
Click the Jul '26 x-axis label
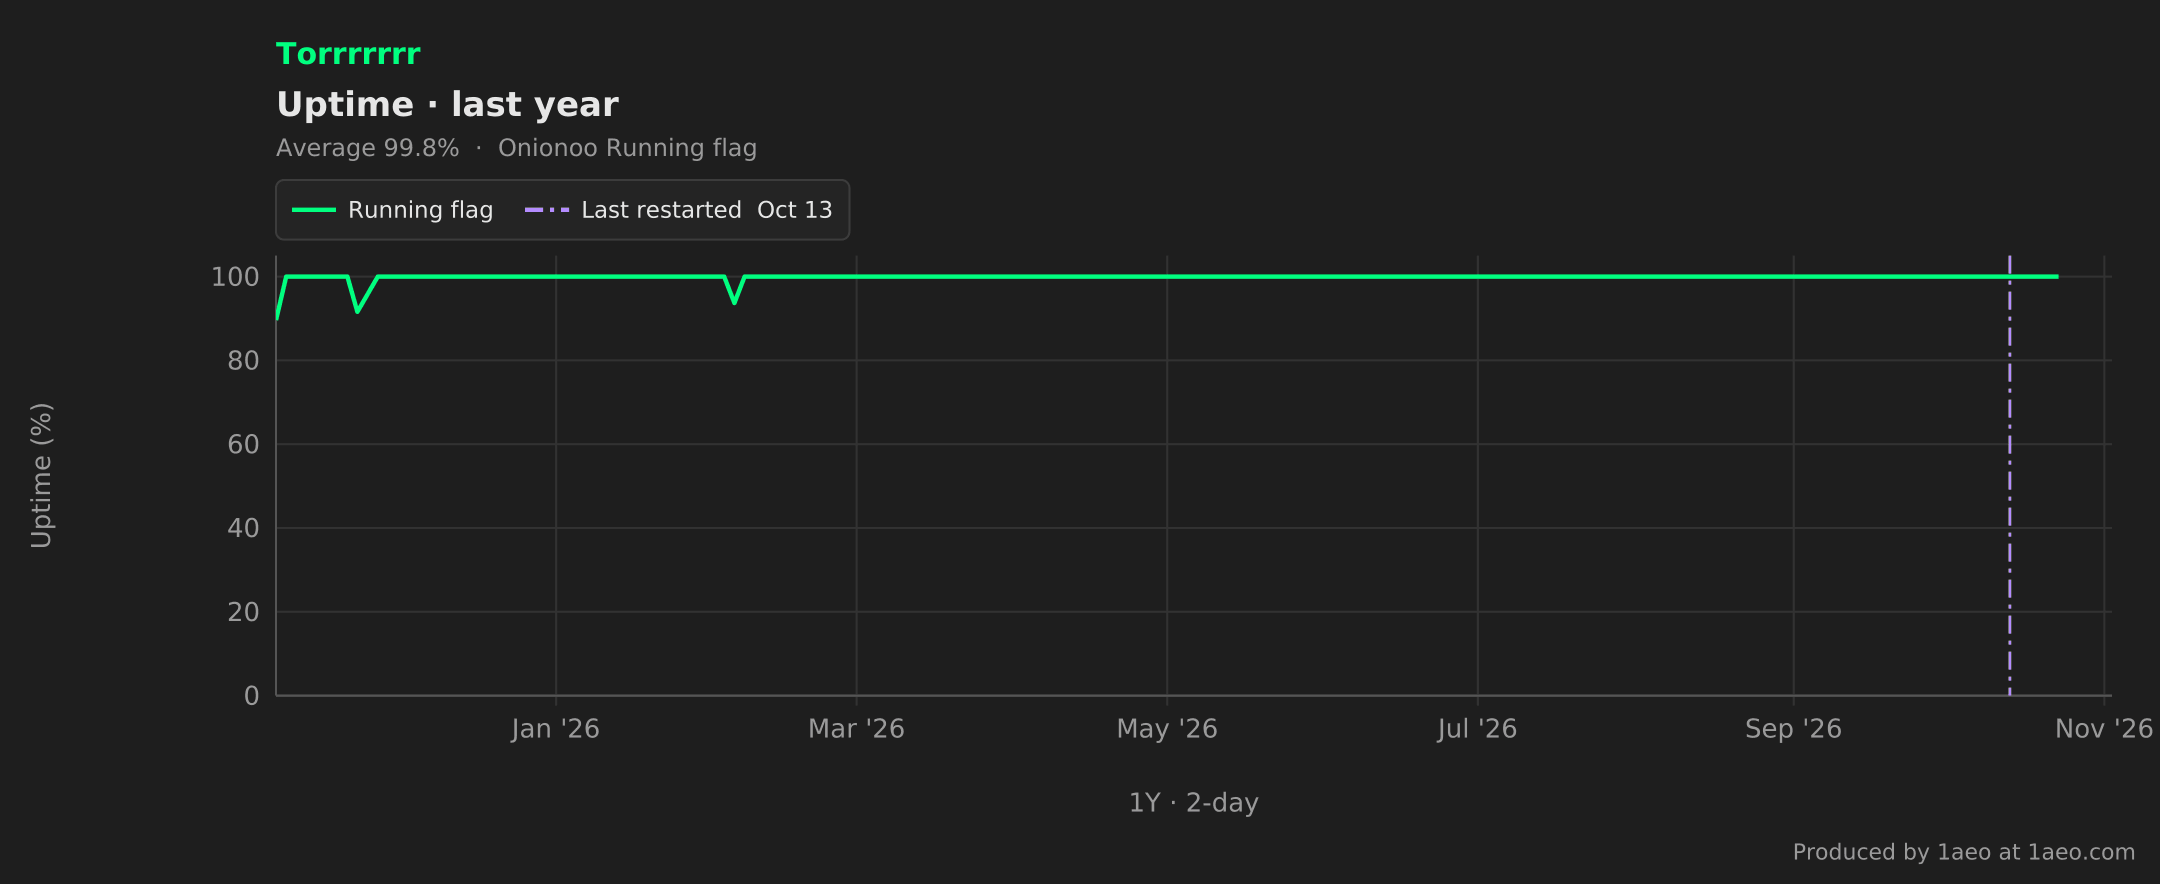click(1477, 729)
